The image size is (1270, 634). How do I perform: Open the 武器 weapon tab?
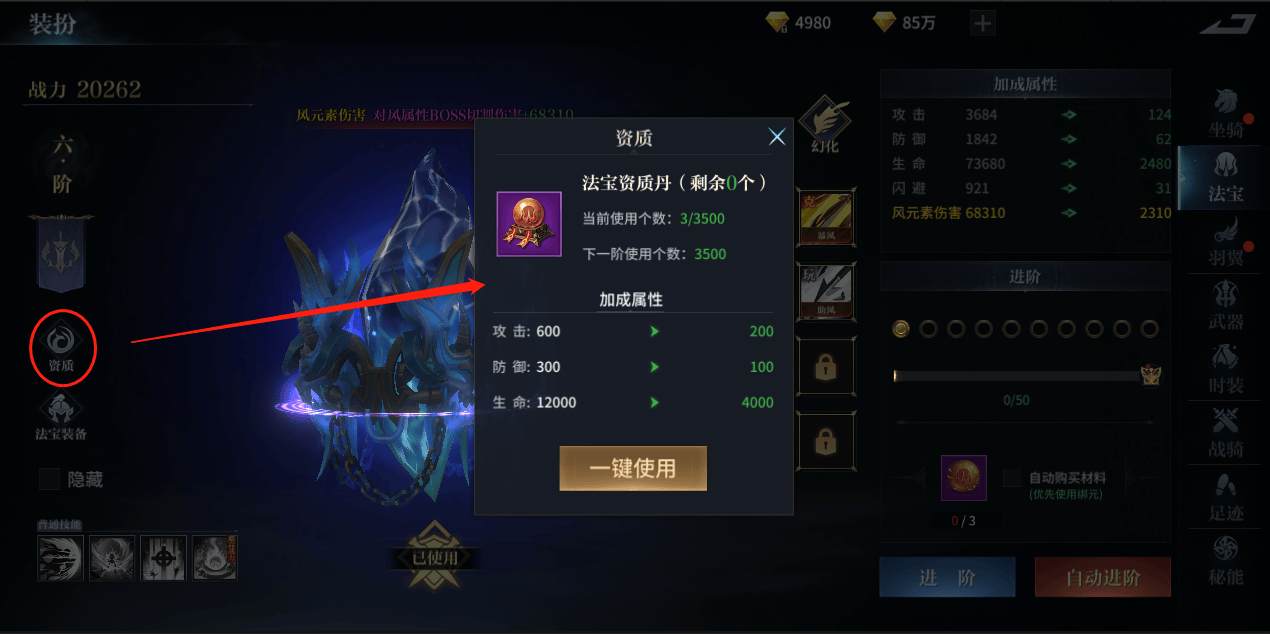1226,305
